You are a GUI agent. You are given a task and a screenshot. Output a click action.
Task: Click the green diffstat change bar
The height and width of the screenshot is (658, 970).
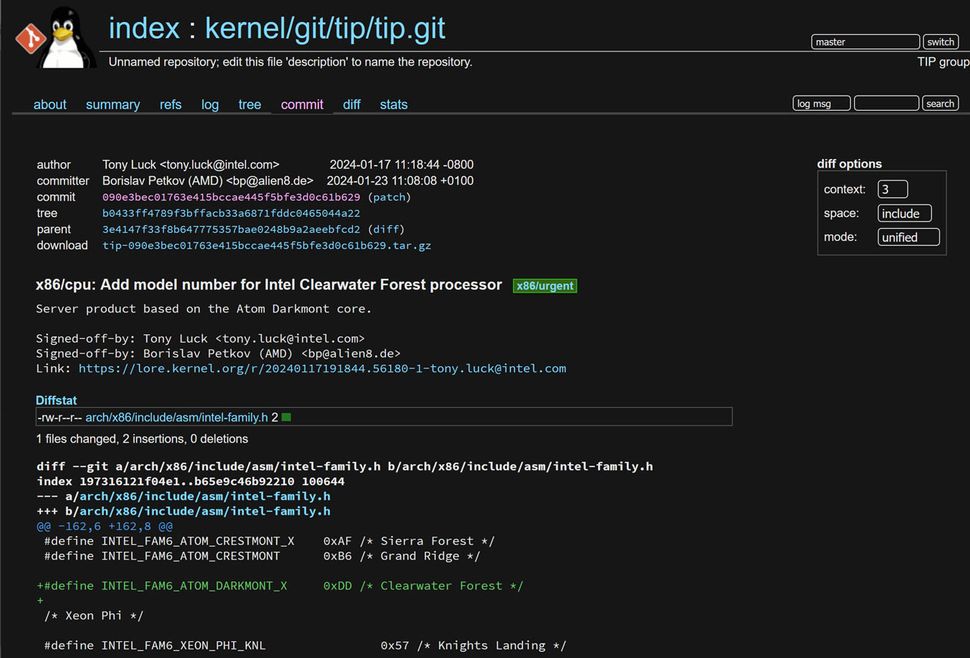(286, 417)
